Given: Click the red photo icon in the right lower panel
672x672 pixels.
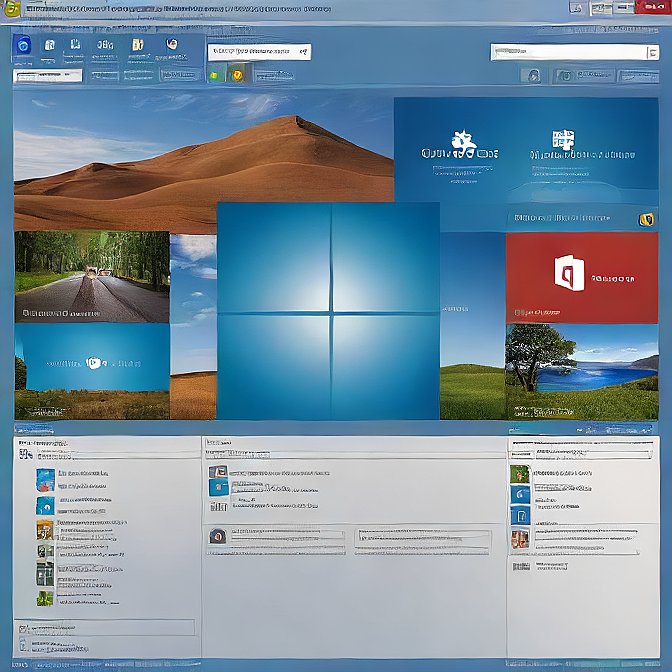Looking at the screenshot, I should [520, 539].
